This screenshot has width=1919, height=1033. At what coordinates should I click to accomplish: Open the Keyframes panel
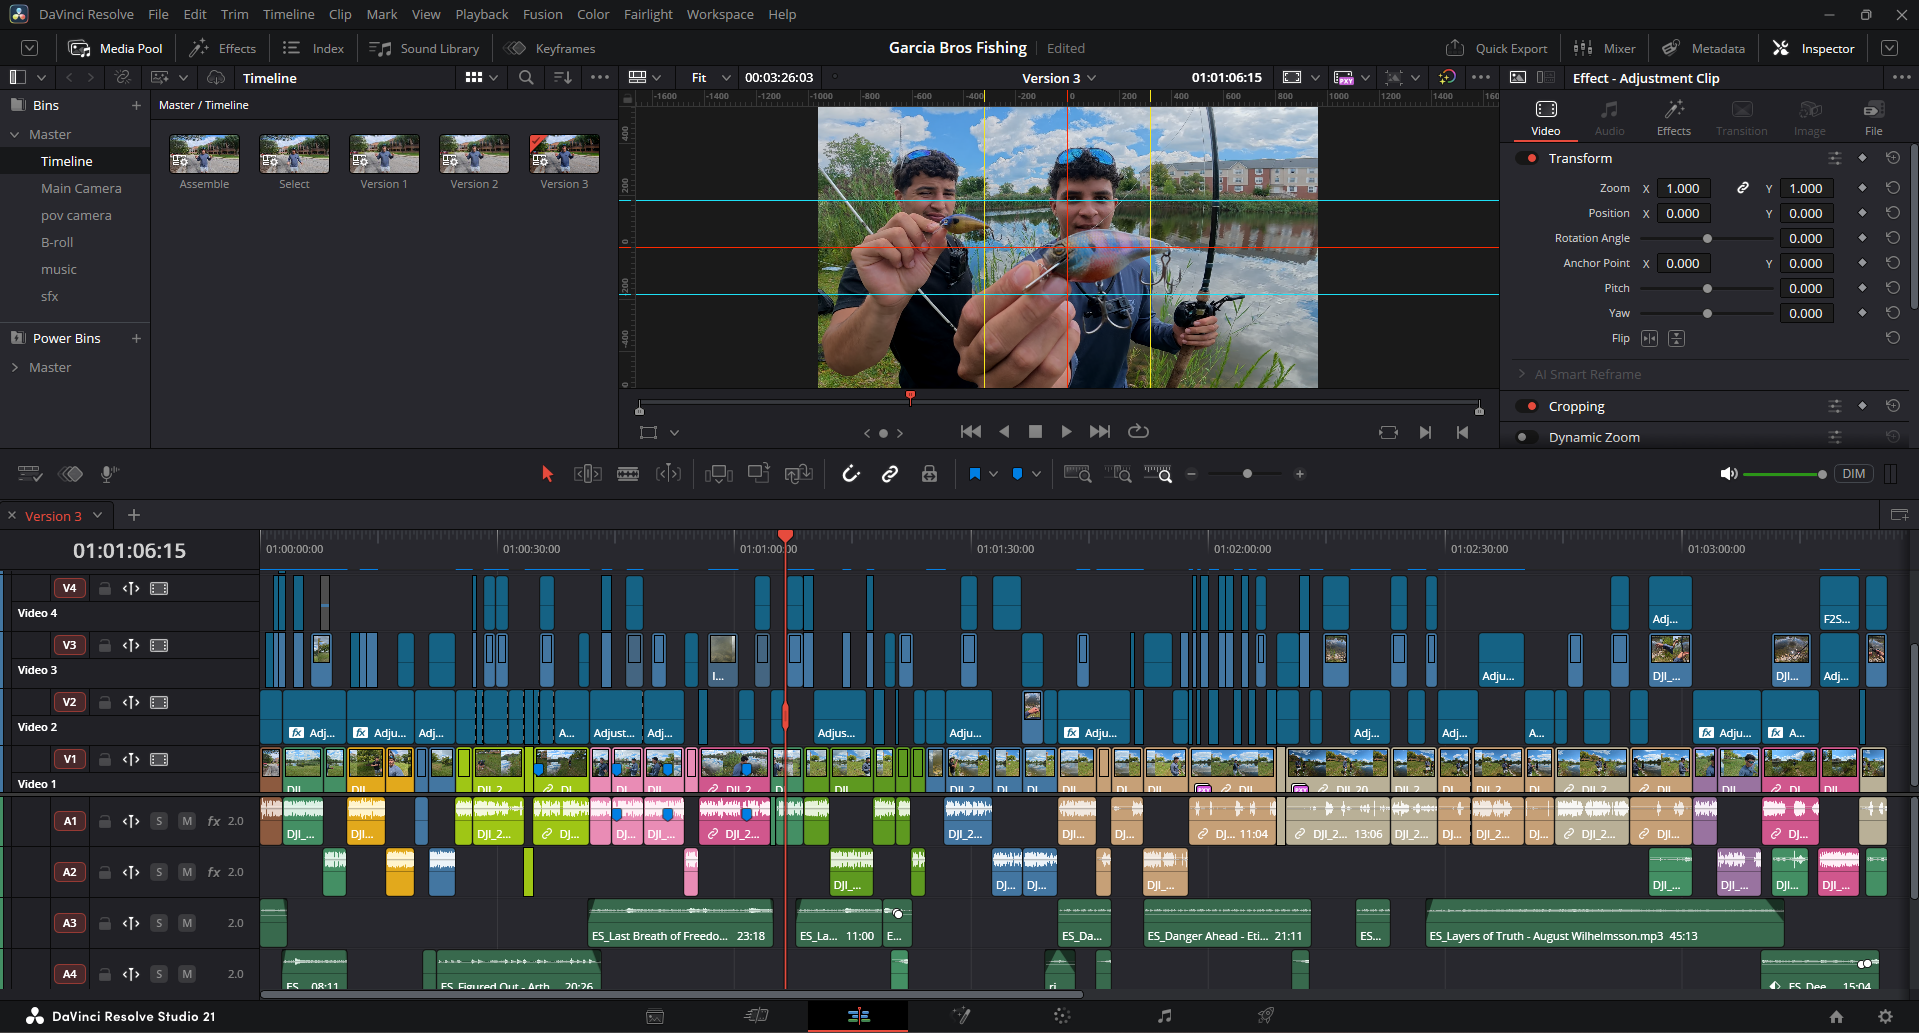tap(549, 48)
